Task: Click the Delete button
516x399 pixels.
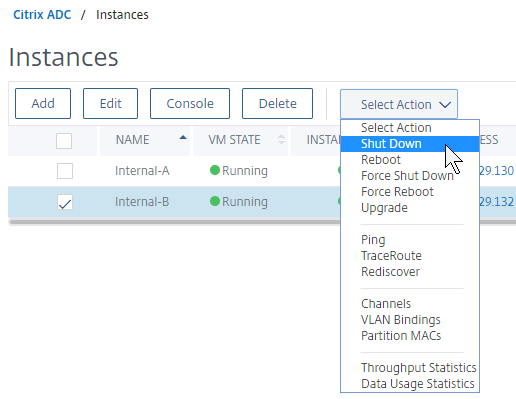Action: click(277, 103)
